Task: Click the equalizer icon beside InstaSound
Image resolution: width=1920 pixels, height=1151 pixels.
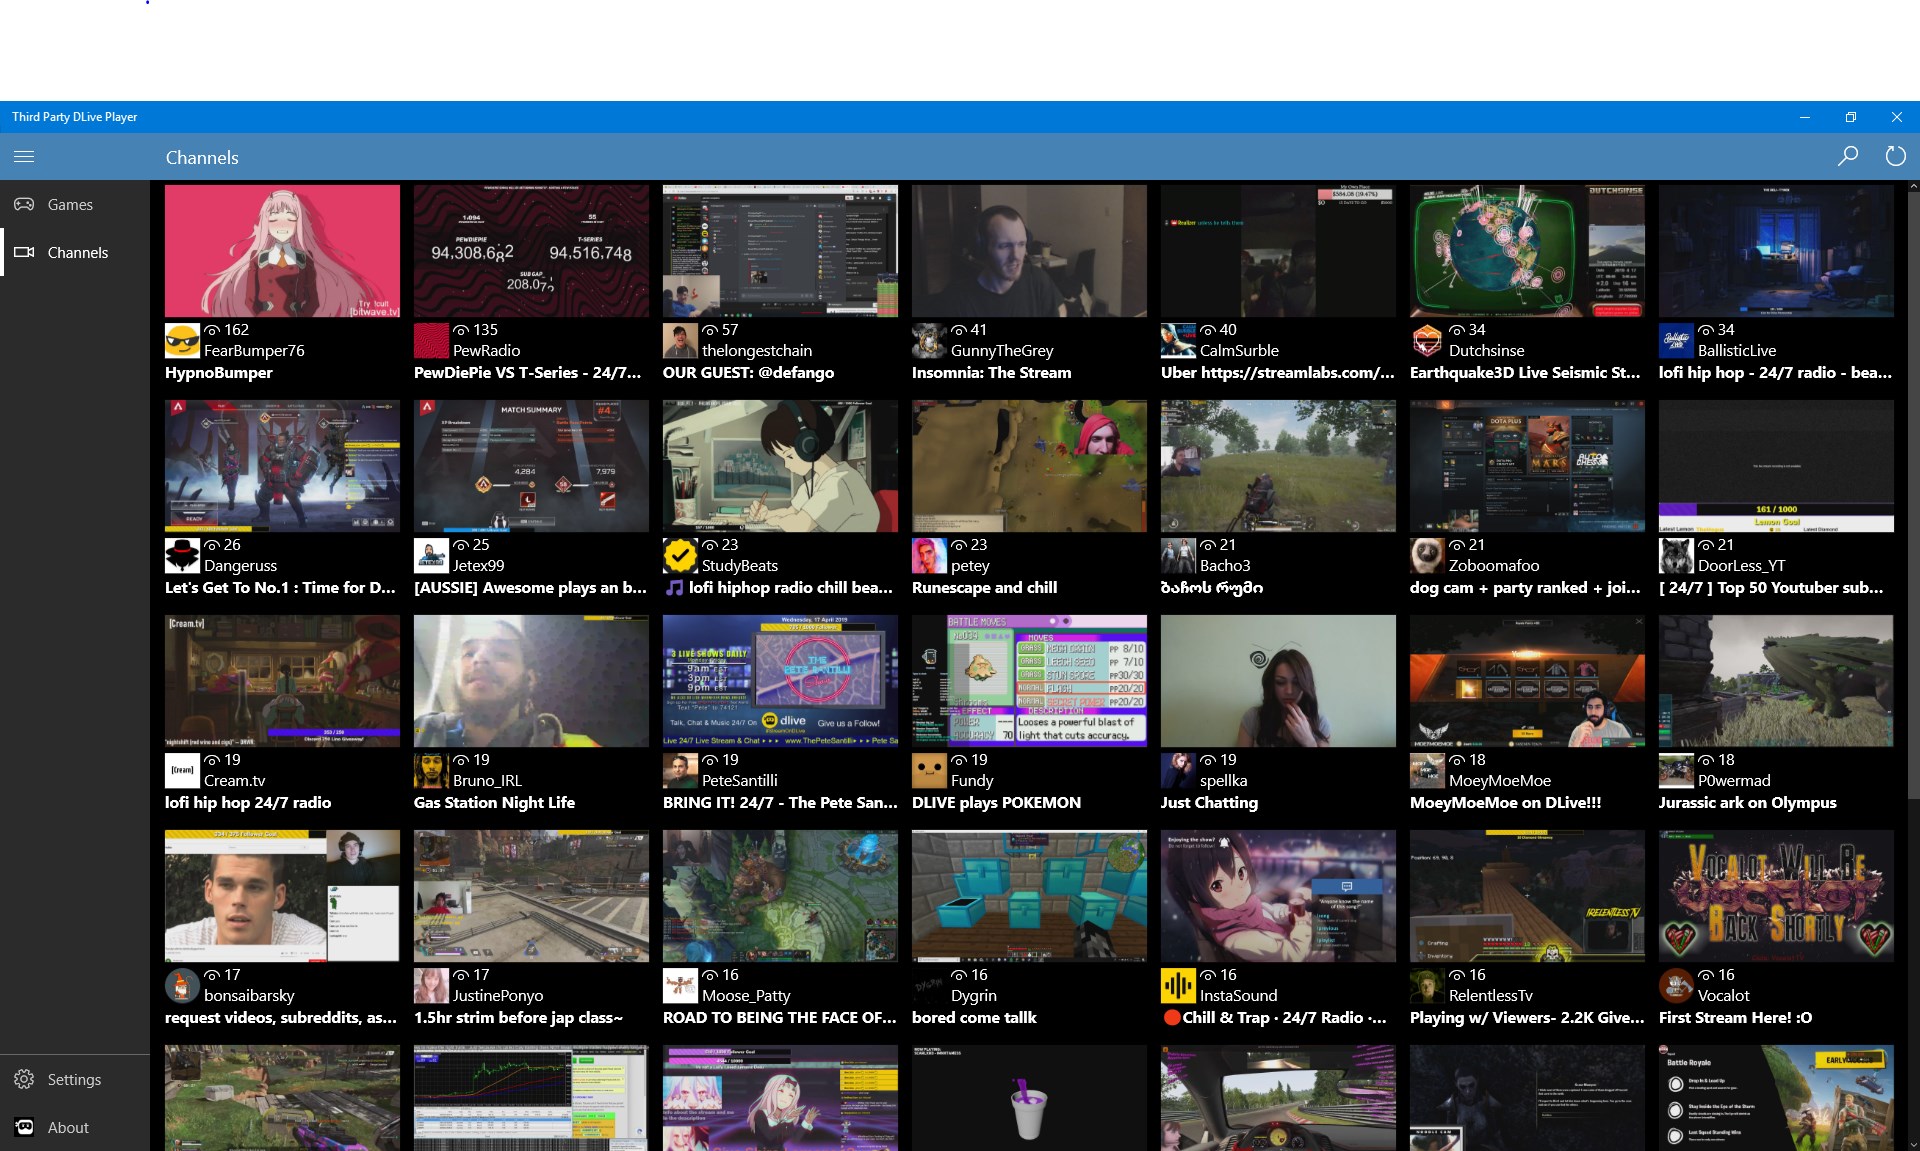Action: tap(1179, 986)
